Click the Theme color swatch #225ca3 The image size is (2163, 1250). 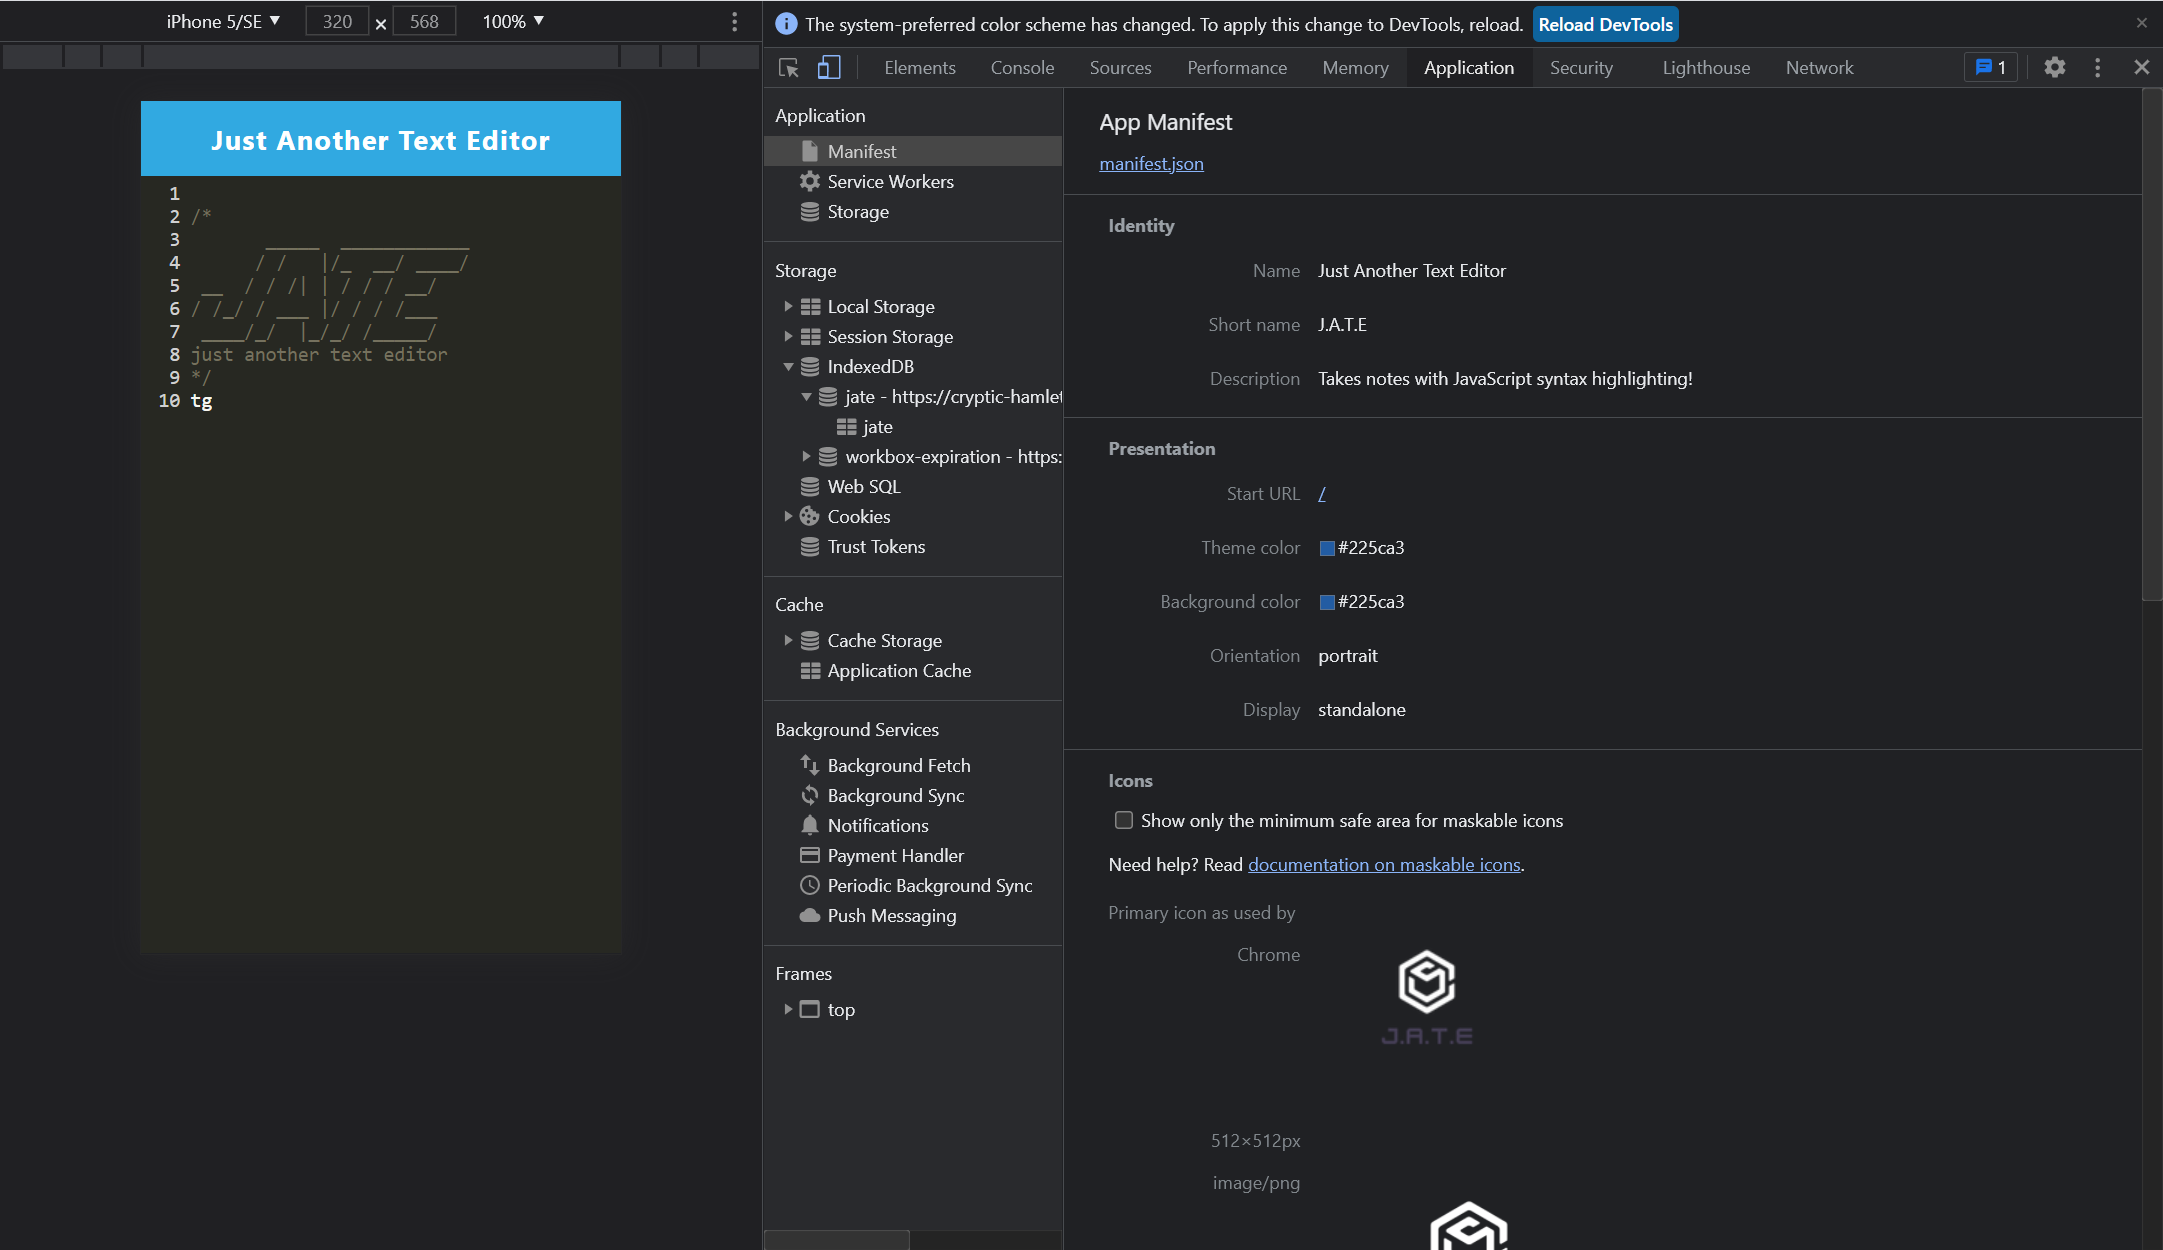pos(1327,547)
